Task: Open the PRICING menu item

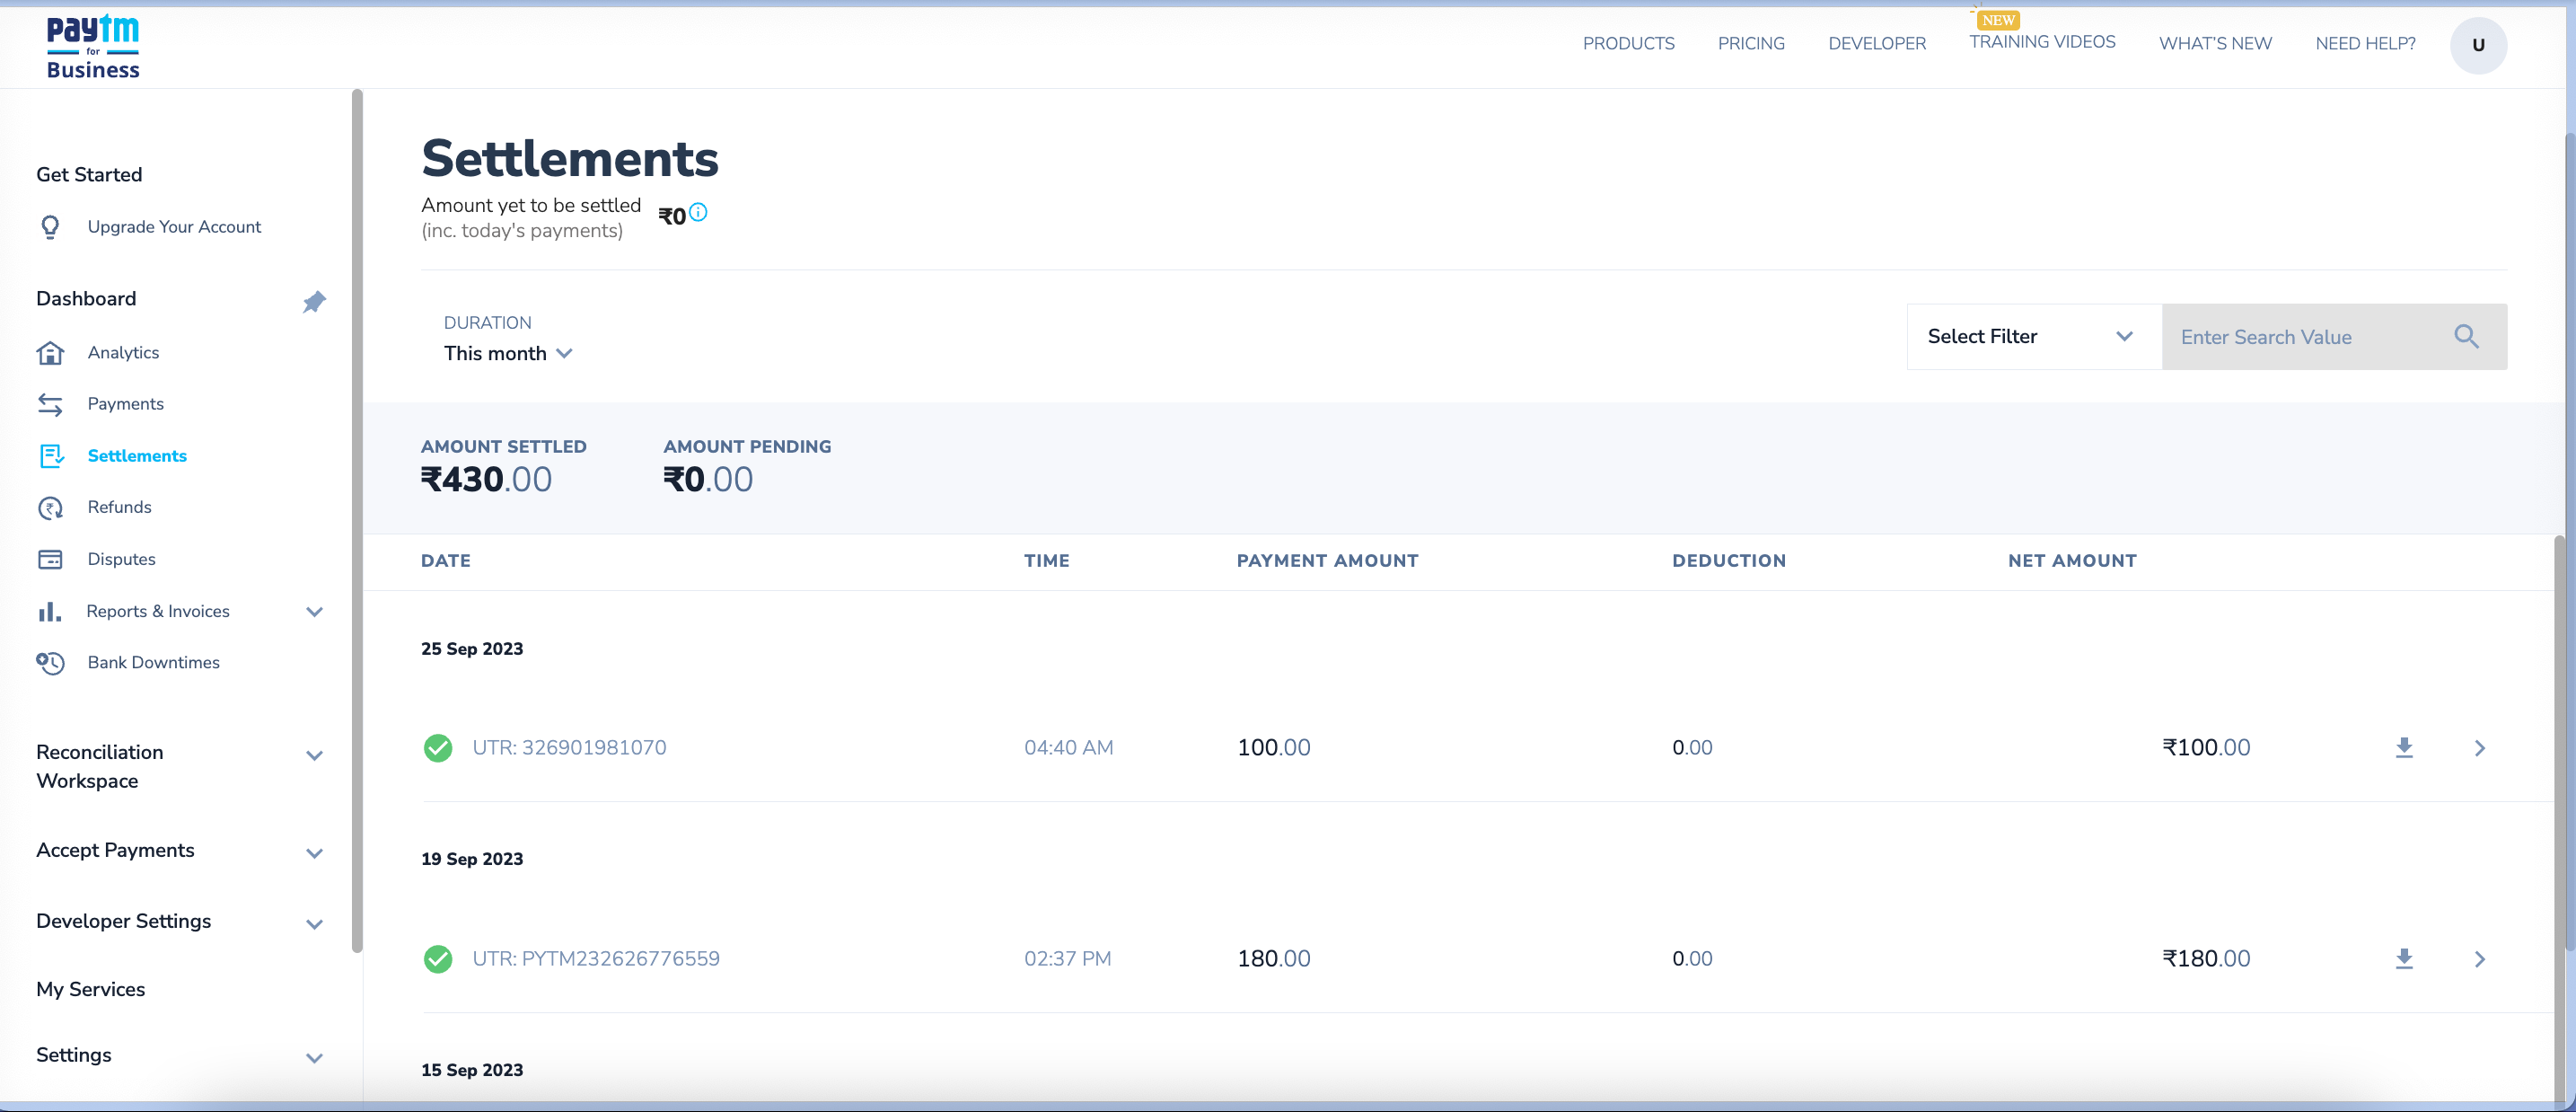Action: 1751,44
